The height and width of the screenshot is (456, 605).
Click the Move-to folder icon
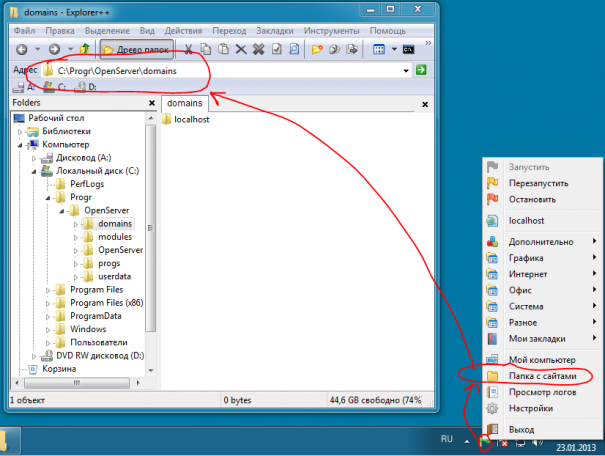tap(352, 49)
